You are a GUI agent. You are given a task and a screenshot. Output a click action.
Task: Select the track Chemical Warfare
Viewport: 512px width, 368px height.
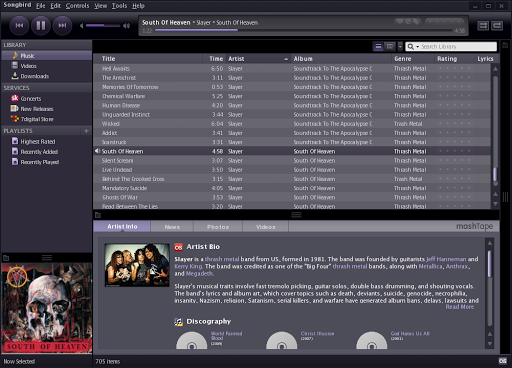pyautogui.click(x=292, y=96)
